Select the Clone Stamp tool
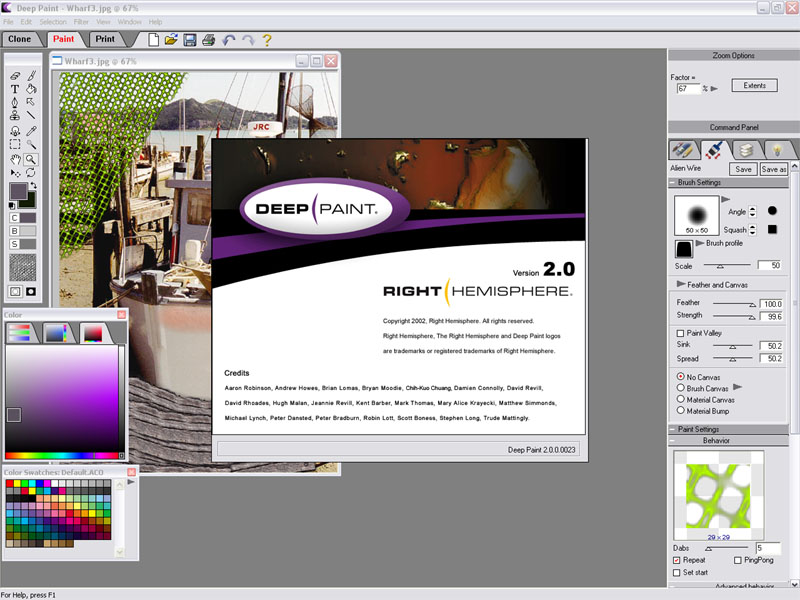This screenshot has width=800, height=600. click(x=15, y=115)
